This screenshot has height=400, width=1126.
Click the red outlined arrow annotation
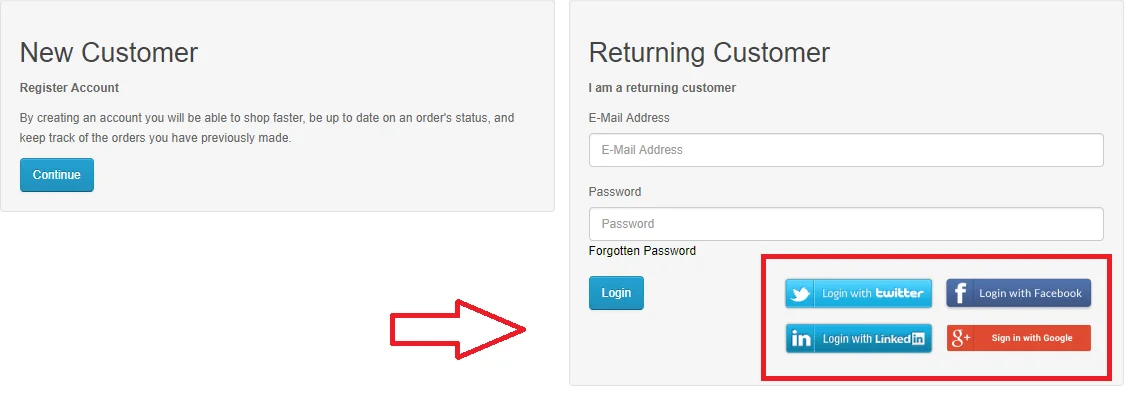pyautogui.click(x=458, y=330)
